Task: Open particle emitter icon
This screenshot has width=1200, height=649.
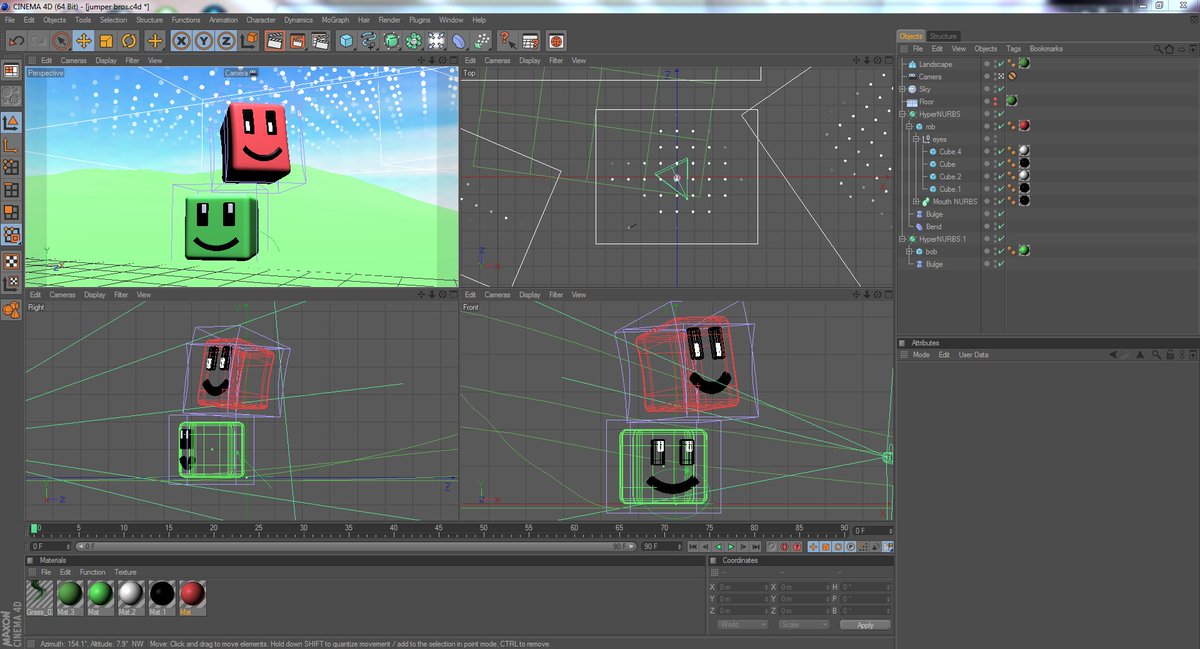Action: point(481,41)
